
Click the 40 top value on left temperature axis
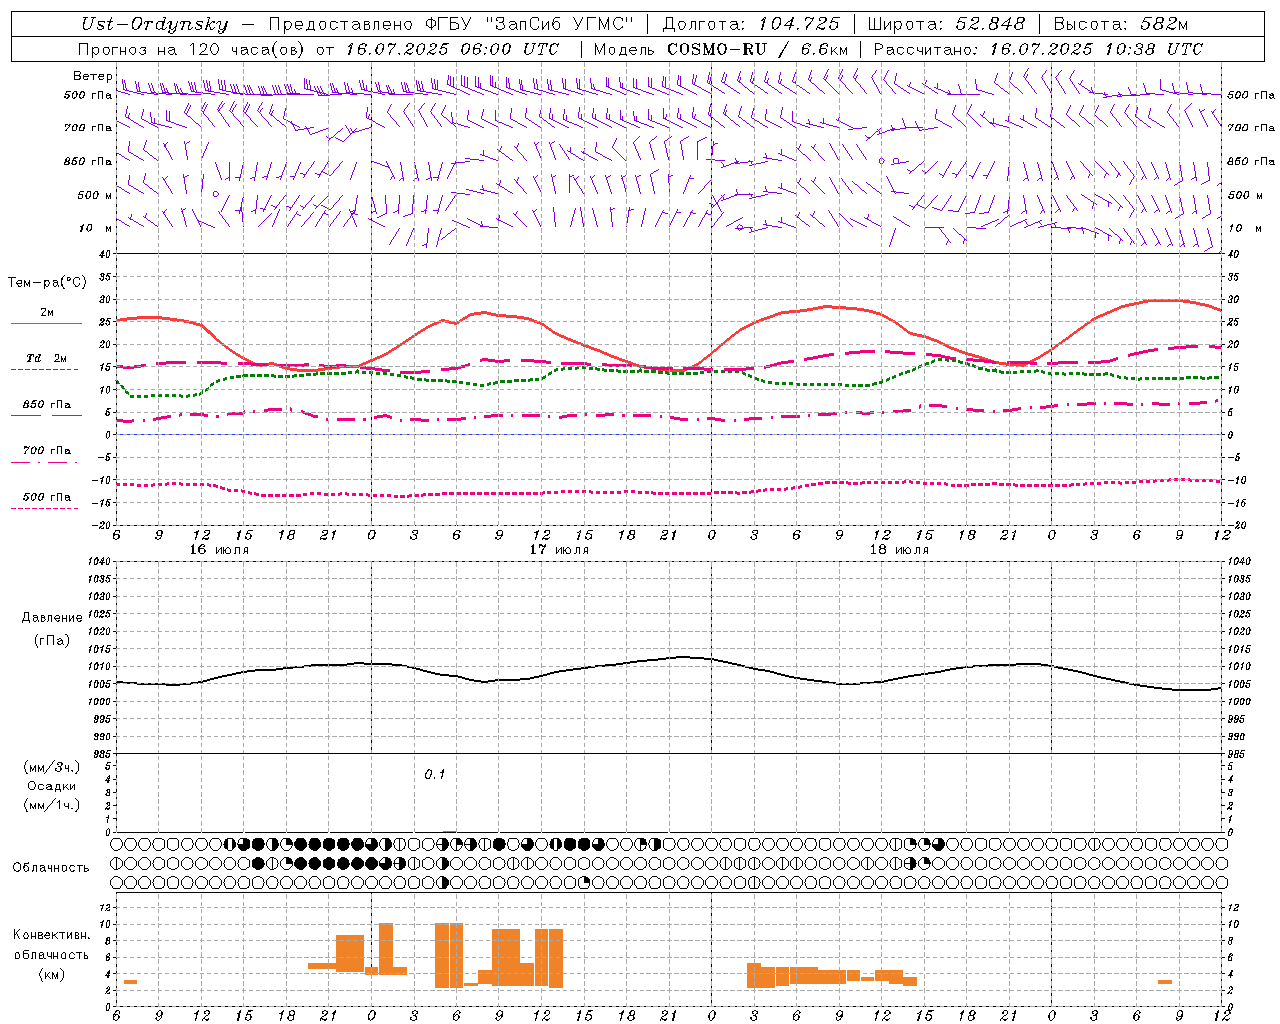(x=103, y=254)
